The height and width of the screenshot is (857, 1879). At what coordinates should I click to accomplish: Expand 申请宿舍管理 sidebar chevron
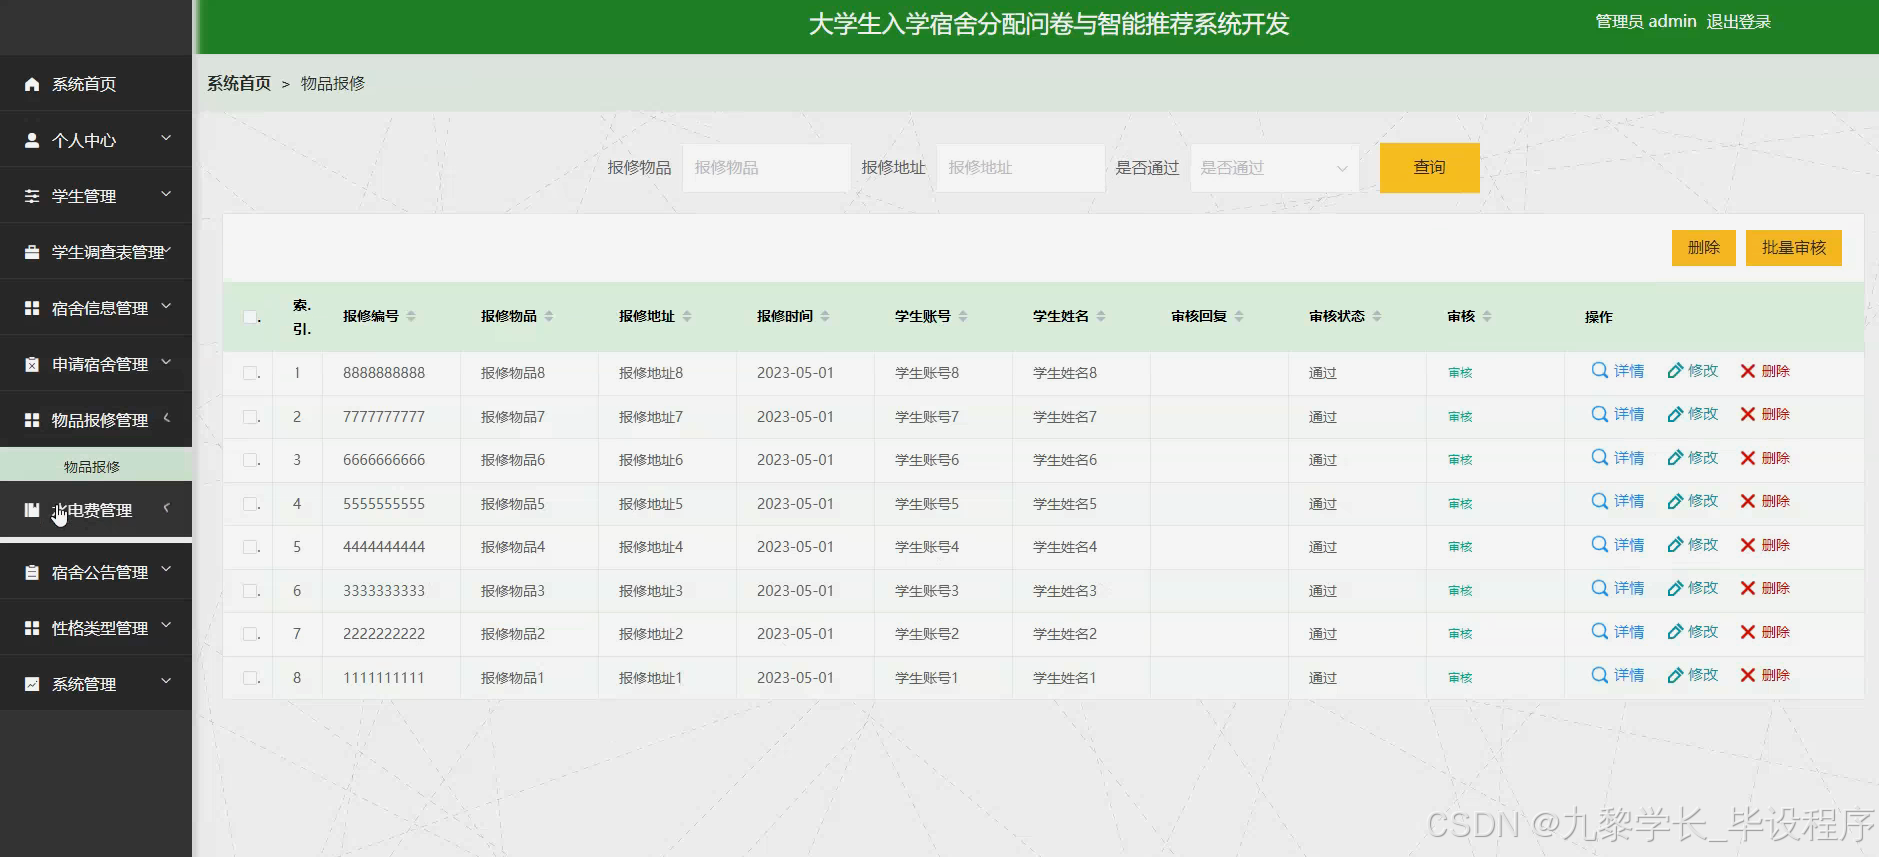166,362
